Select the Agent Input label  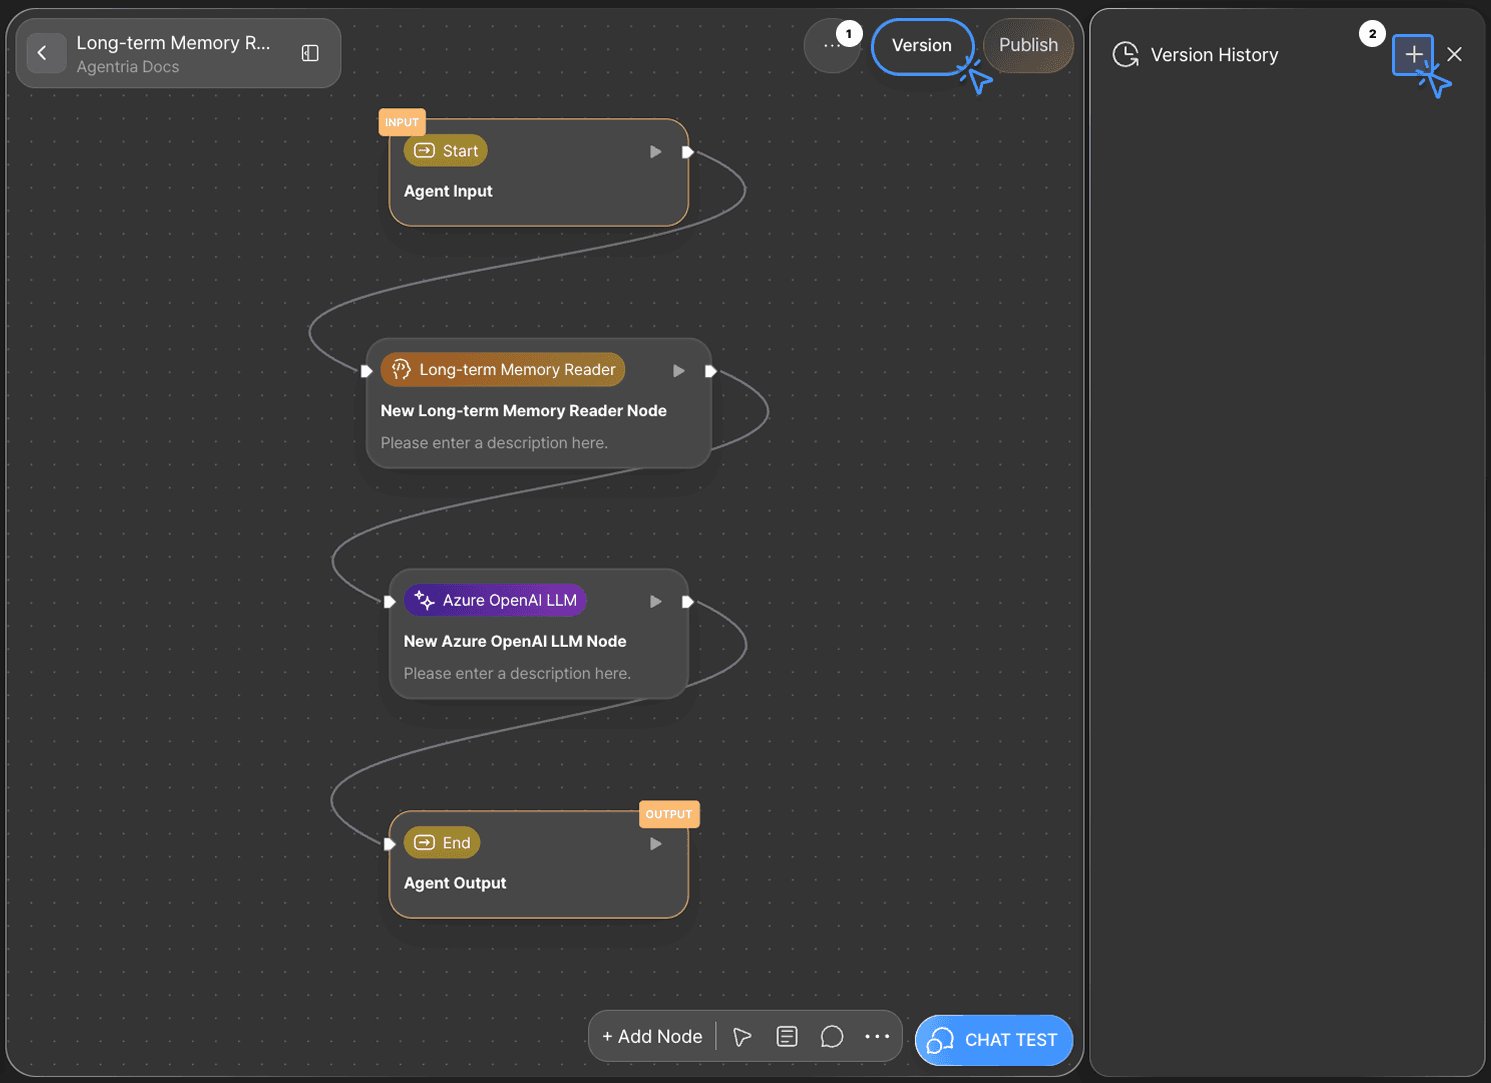448,191
